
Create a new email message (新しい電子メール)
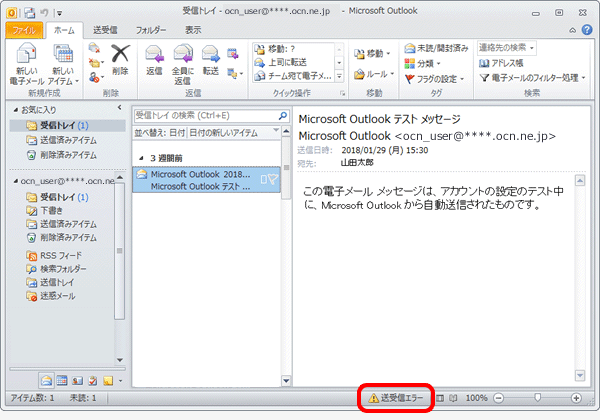26,64
